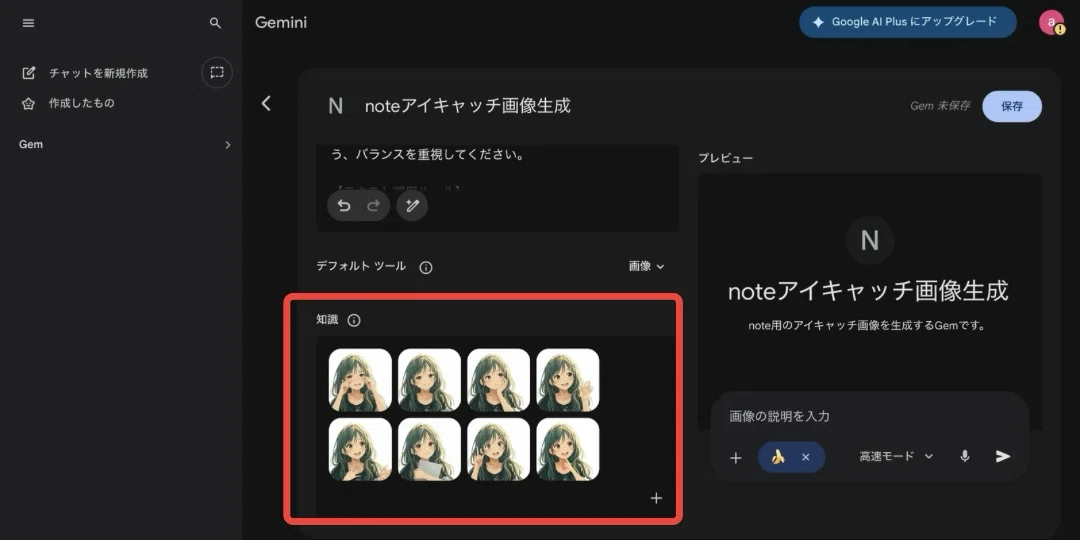Select the first thumbnail in bottom row
Viewport: 1080px width, 540px height.
click(x=360, y=449)
